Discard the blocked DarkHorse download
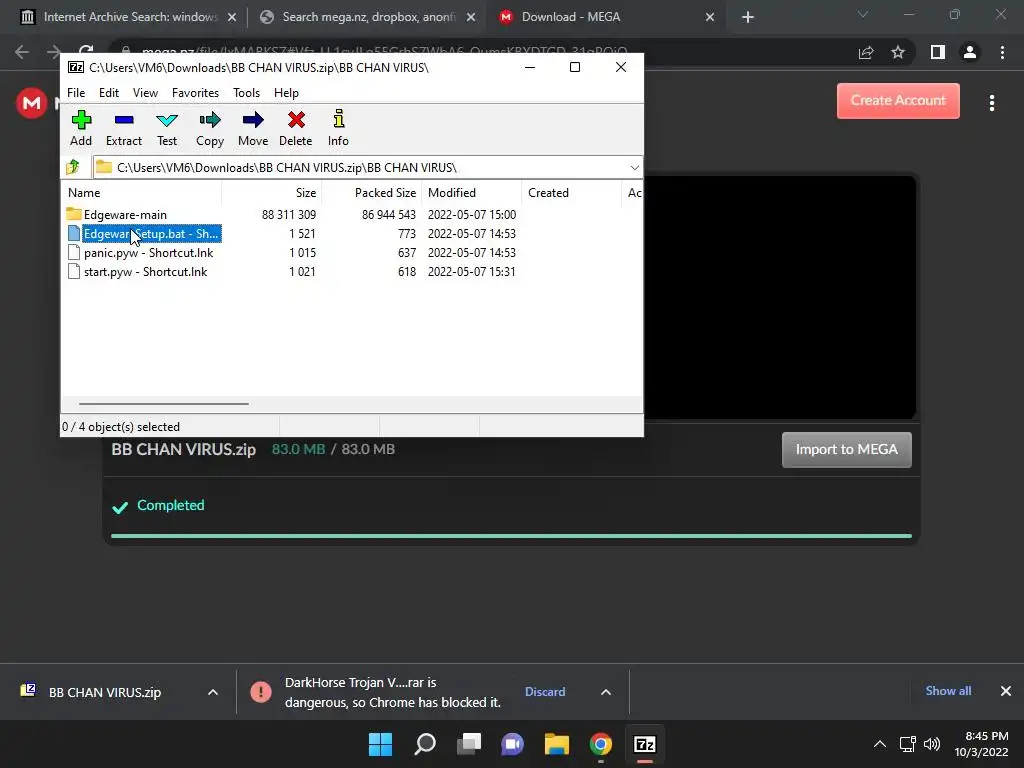The width and height of the screenshot is (1024, 768). click(545, 692)
